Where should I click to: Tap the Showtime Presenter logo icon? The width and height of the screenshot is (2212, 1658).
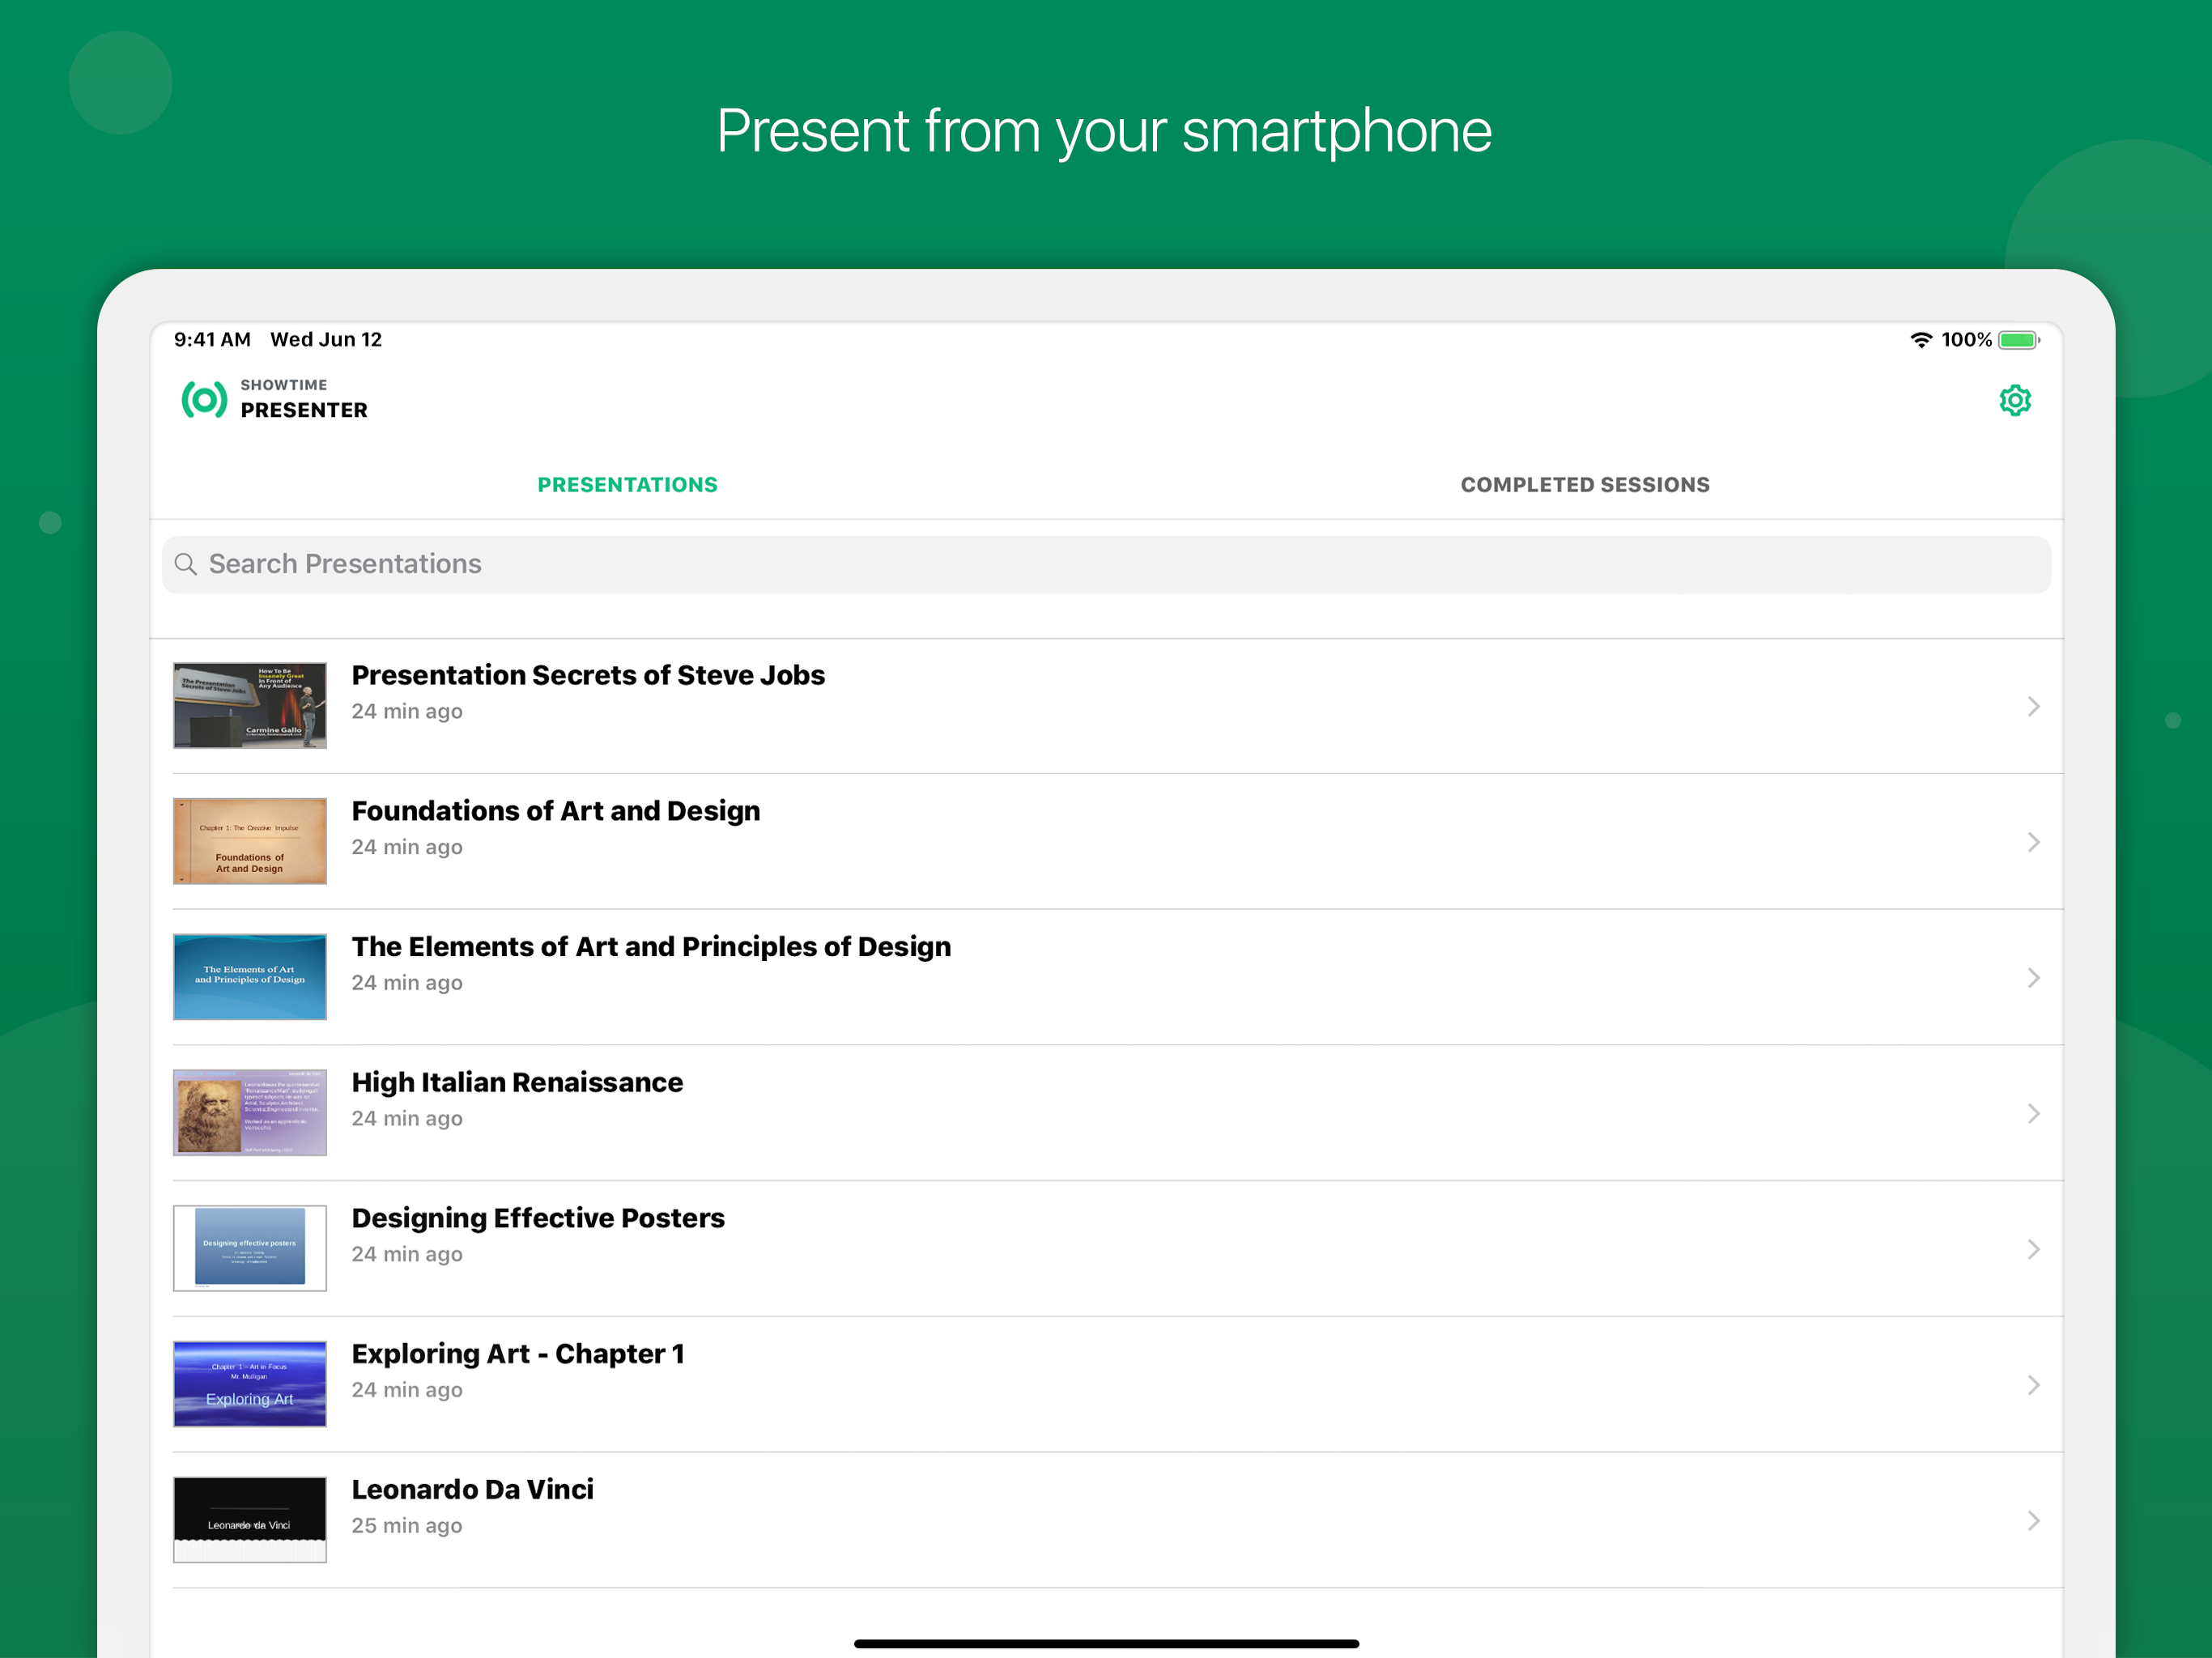pyautogui.click(x=204, y=400)
